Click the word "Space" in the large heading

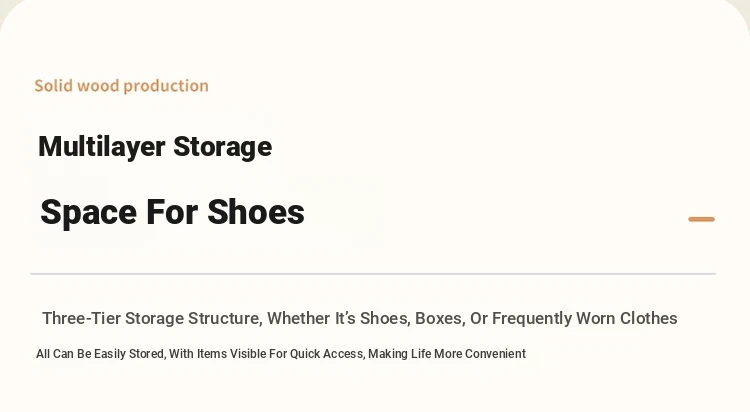pyautogui.click(x=88, y=213)
